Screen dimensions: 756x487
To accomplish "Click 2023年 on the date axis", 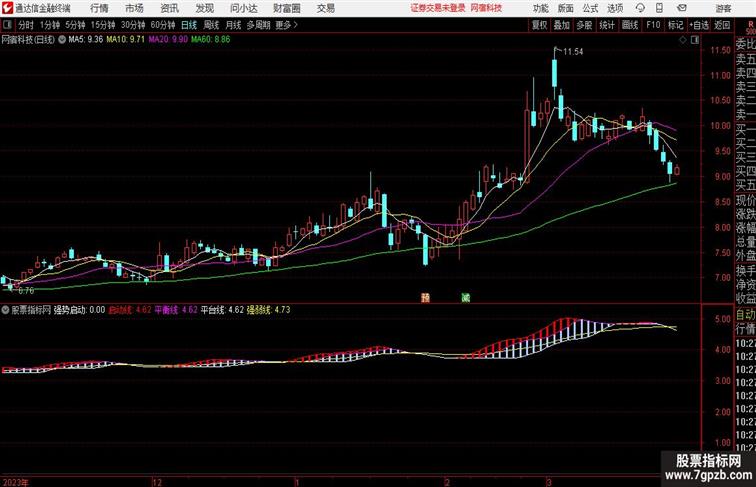I will pos(15,482).
